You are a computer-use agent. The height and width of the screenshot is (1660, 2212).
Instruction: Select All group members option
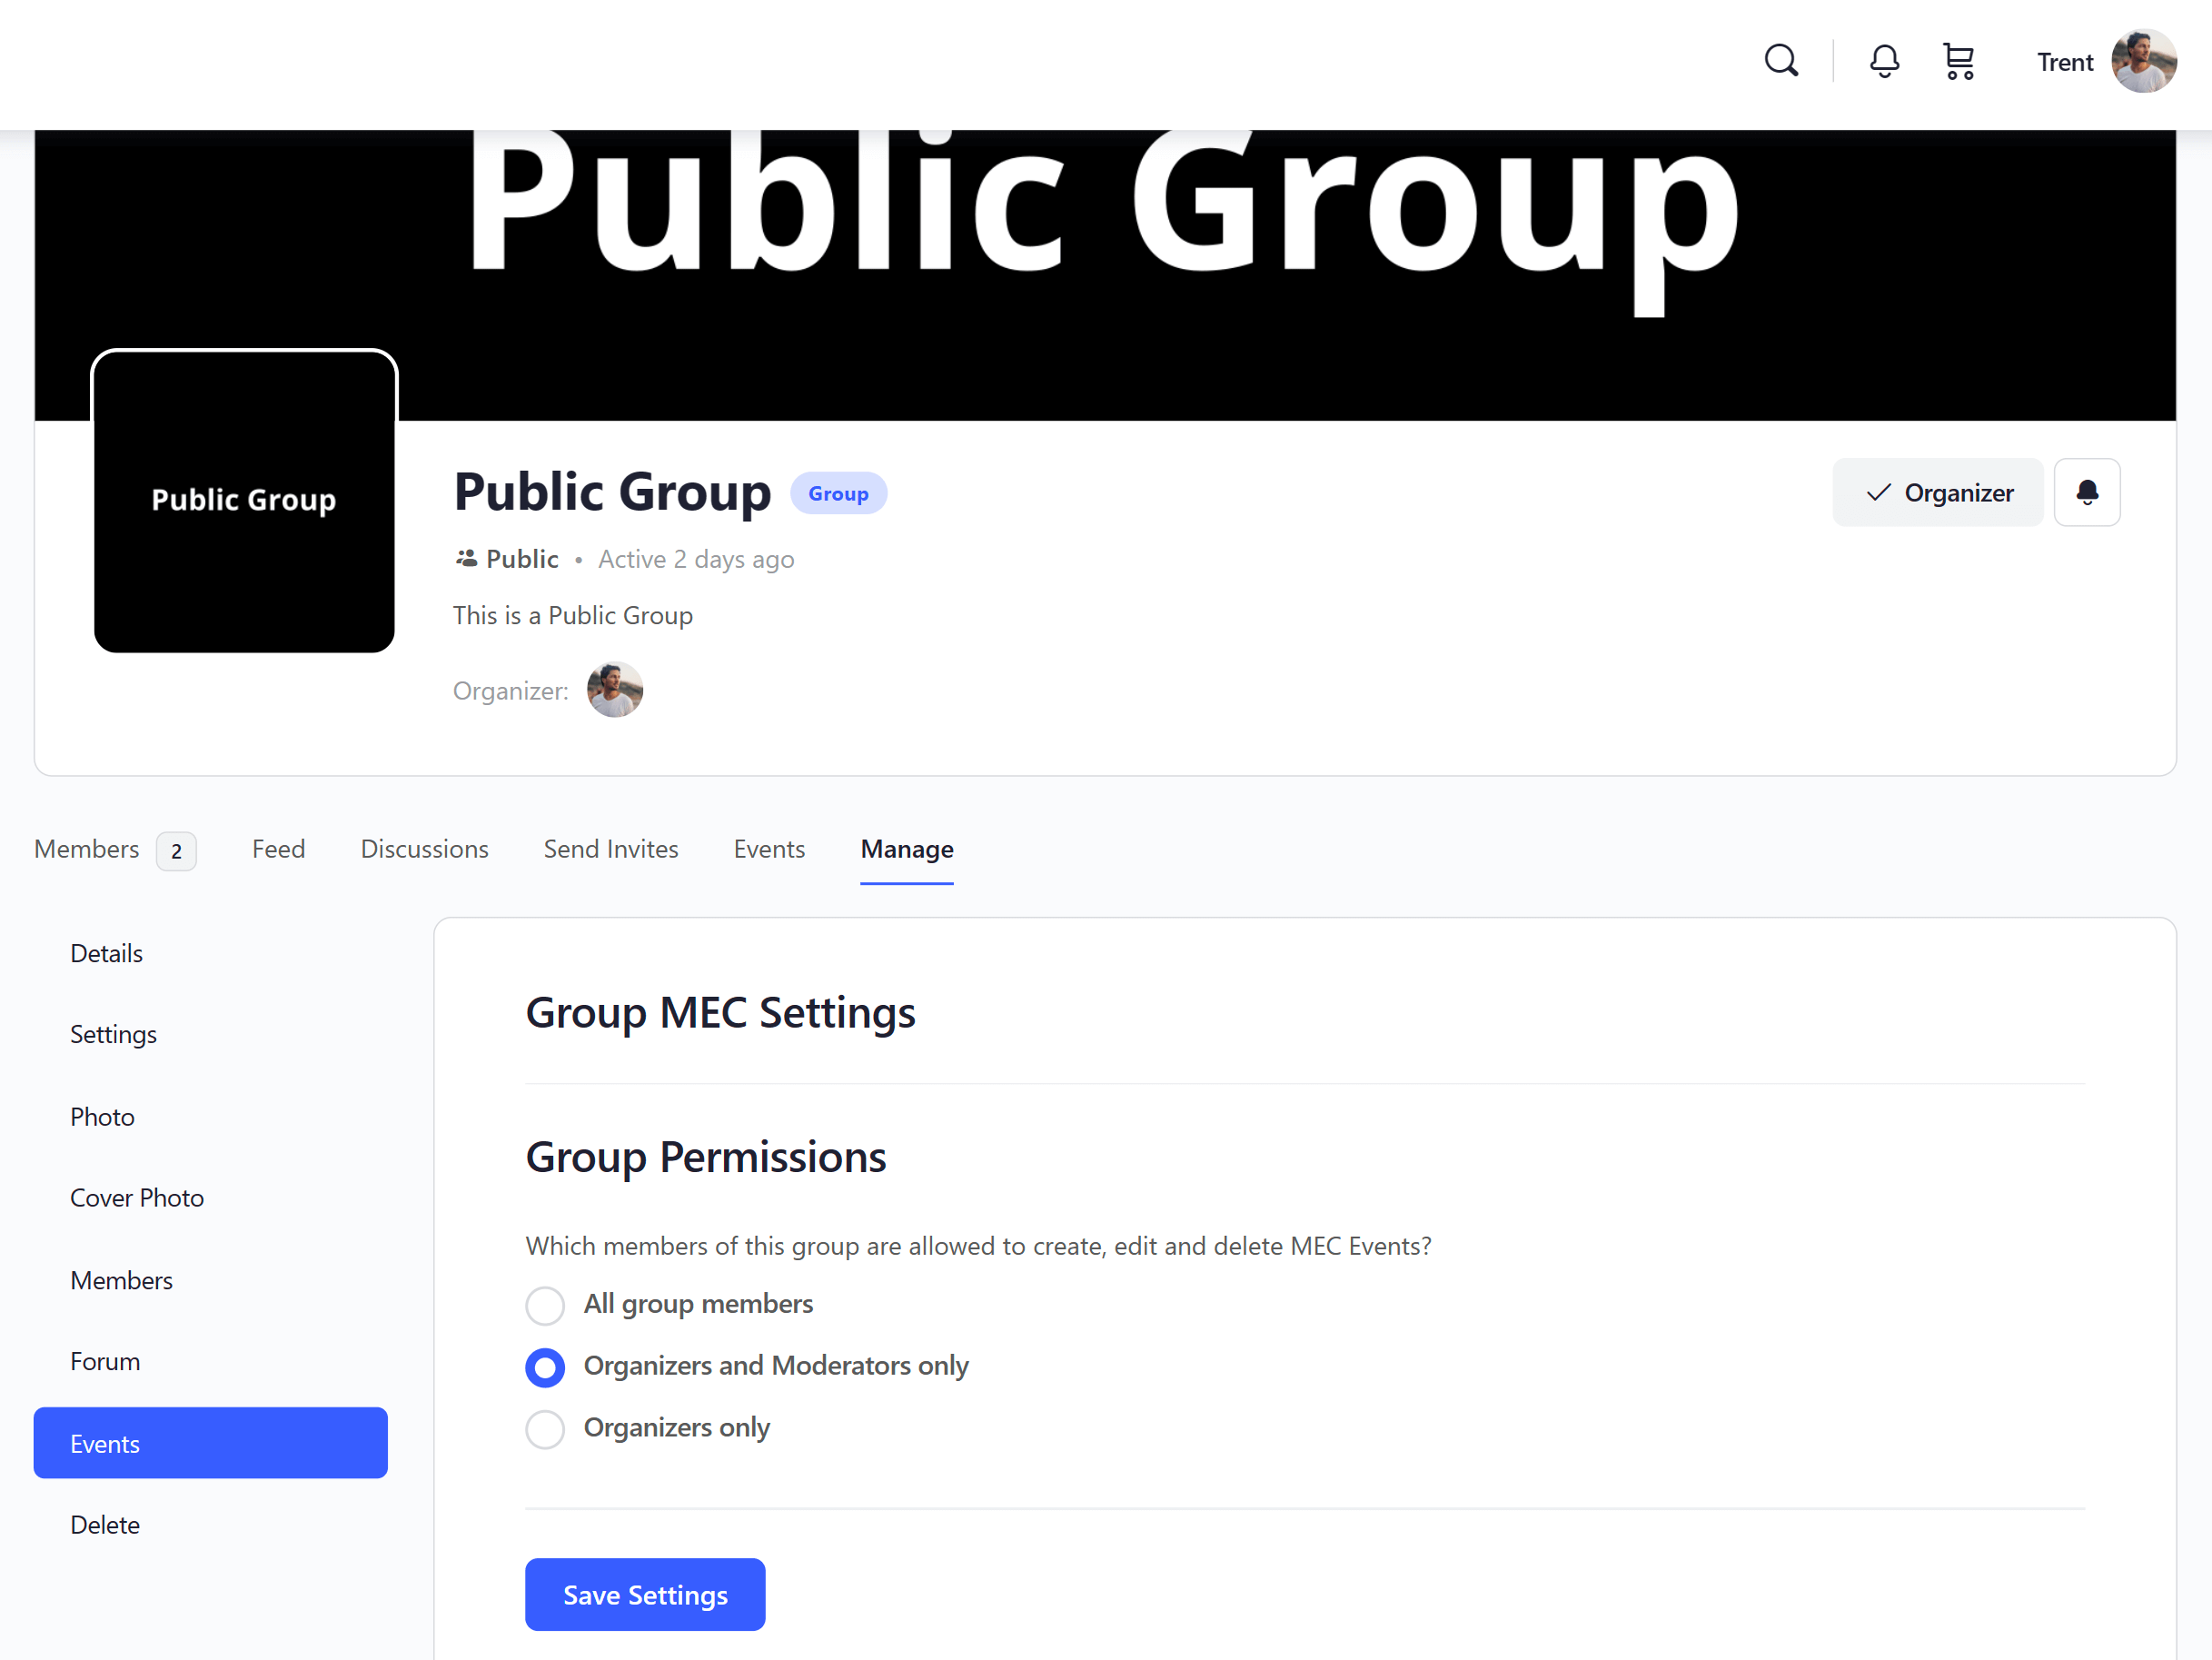(x=545, y=1305)
